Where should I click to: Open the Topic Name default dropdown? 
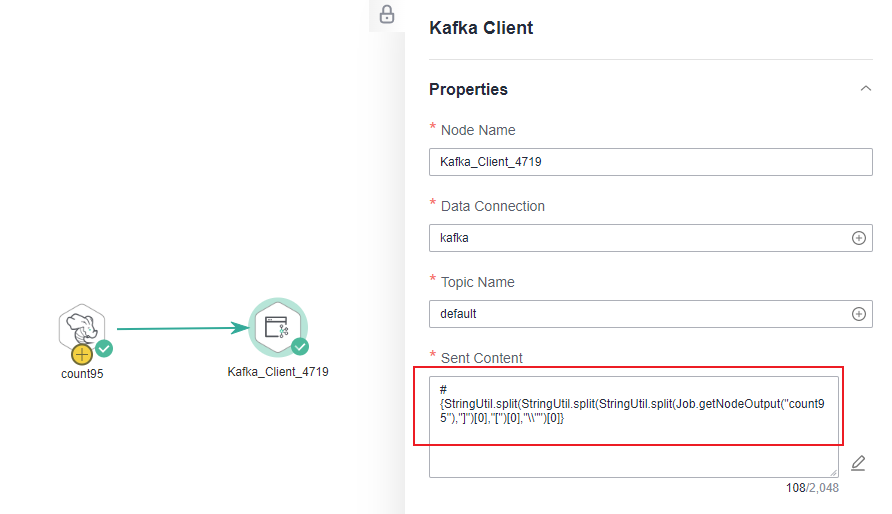(x=651, y=314)
